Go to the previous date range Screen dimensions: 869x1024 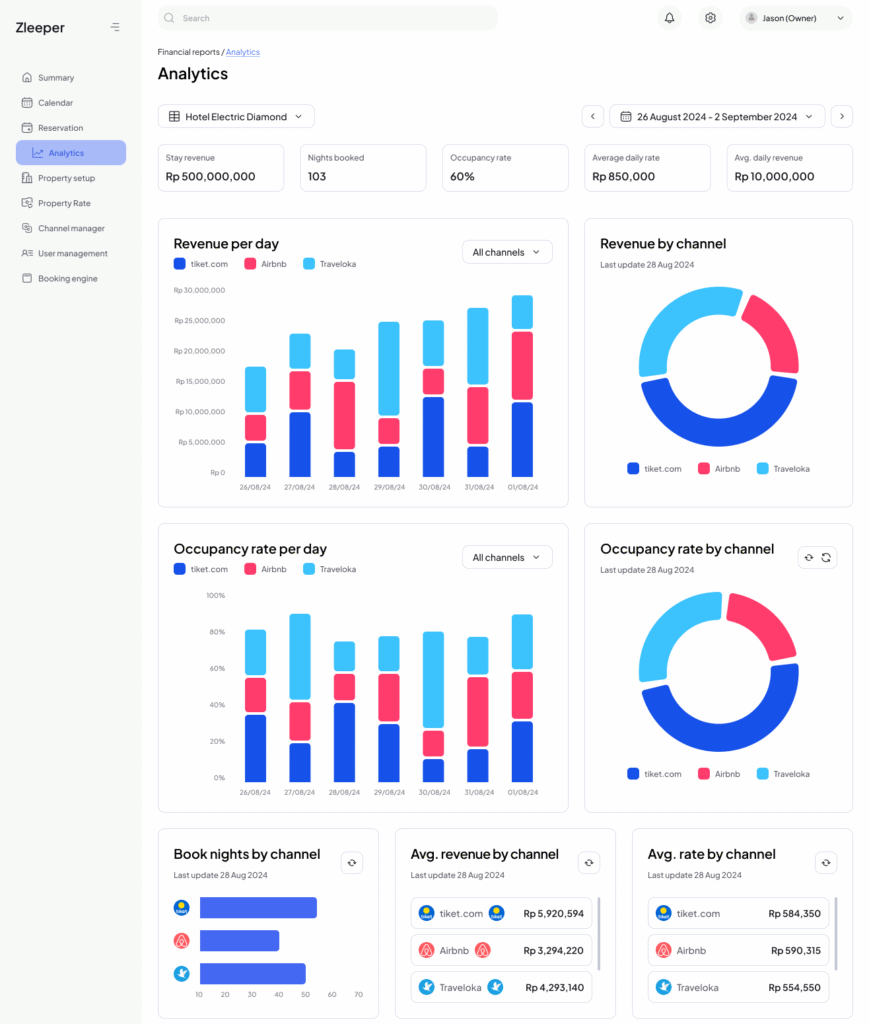pyautogui.click(x=593, y=117)
